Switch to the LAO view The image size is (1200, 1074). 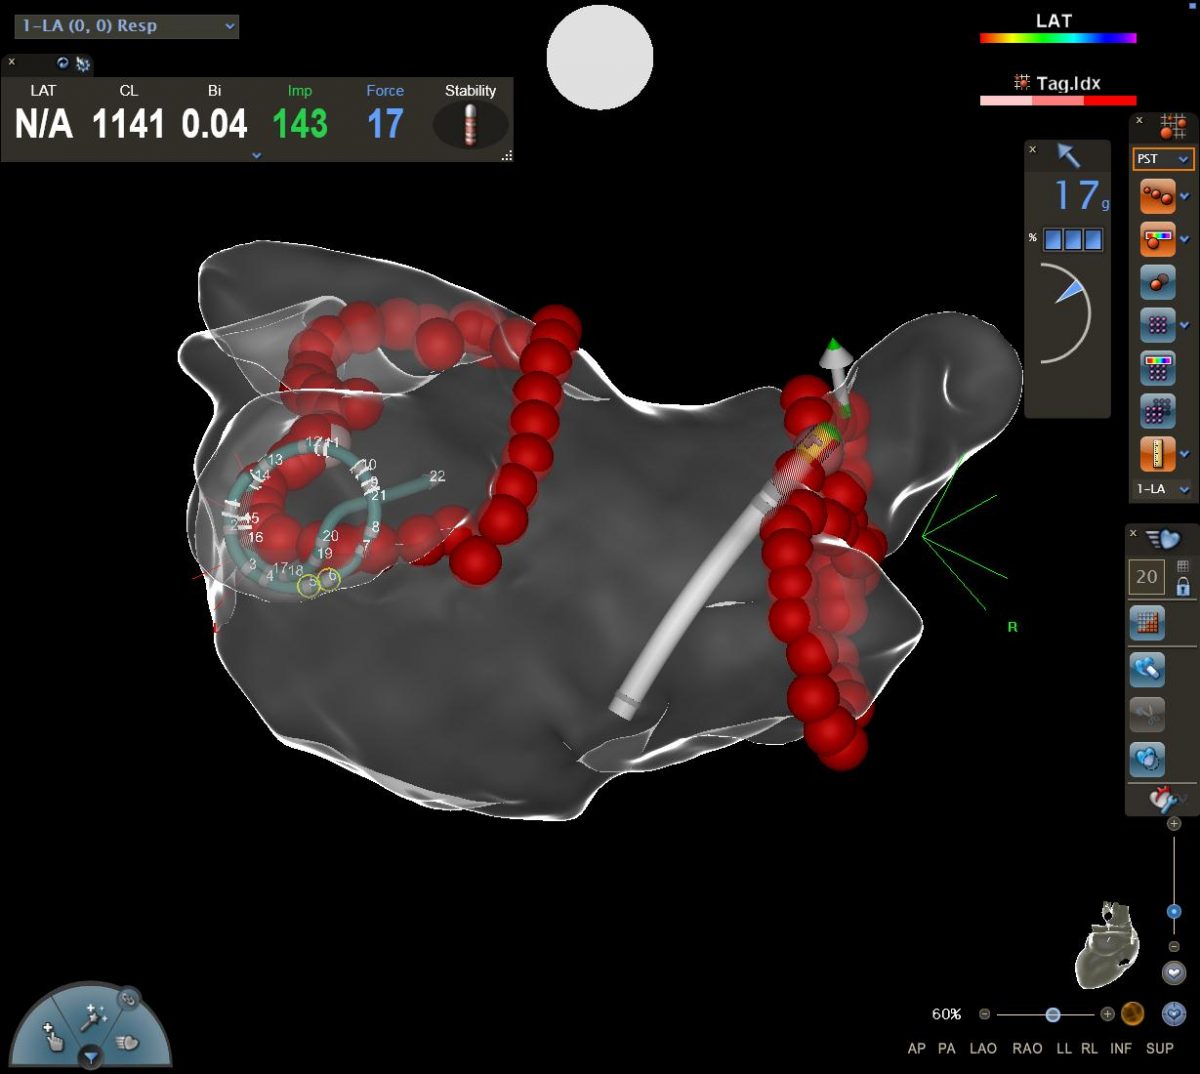tap(983, 1048)
